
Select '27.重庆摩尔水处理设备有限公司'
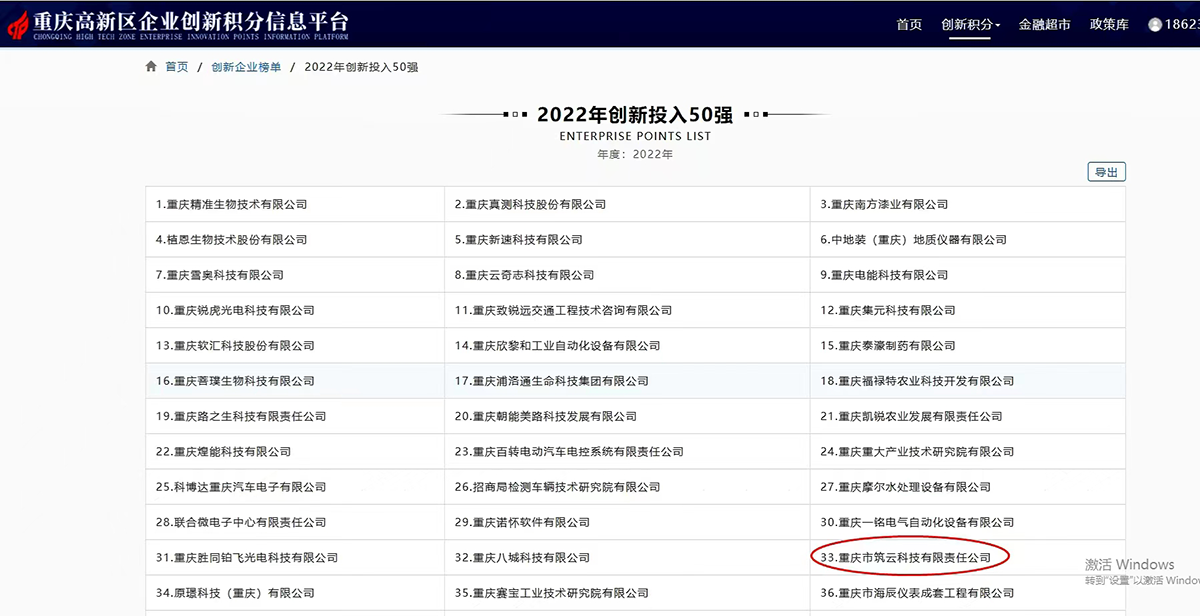point(905,487)
